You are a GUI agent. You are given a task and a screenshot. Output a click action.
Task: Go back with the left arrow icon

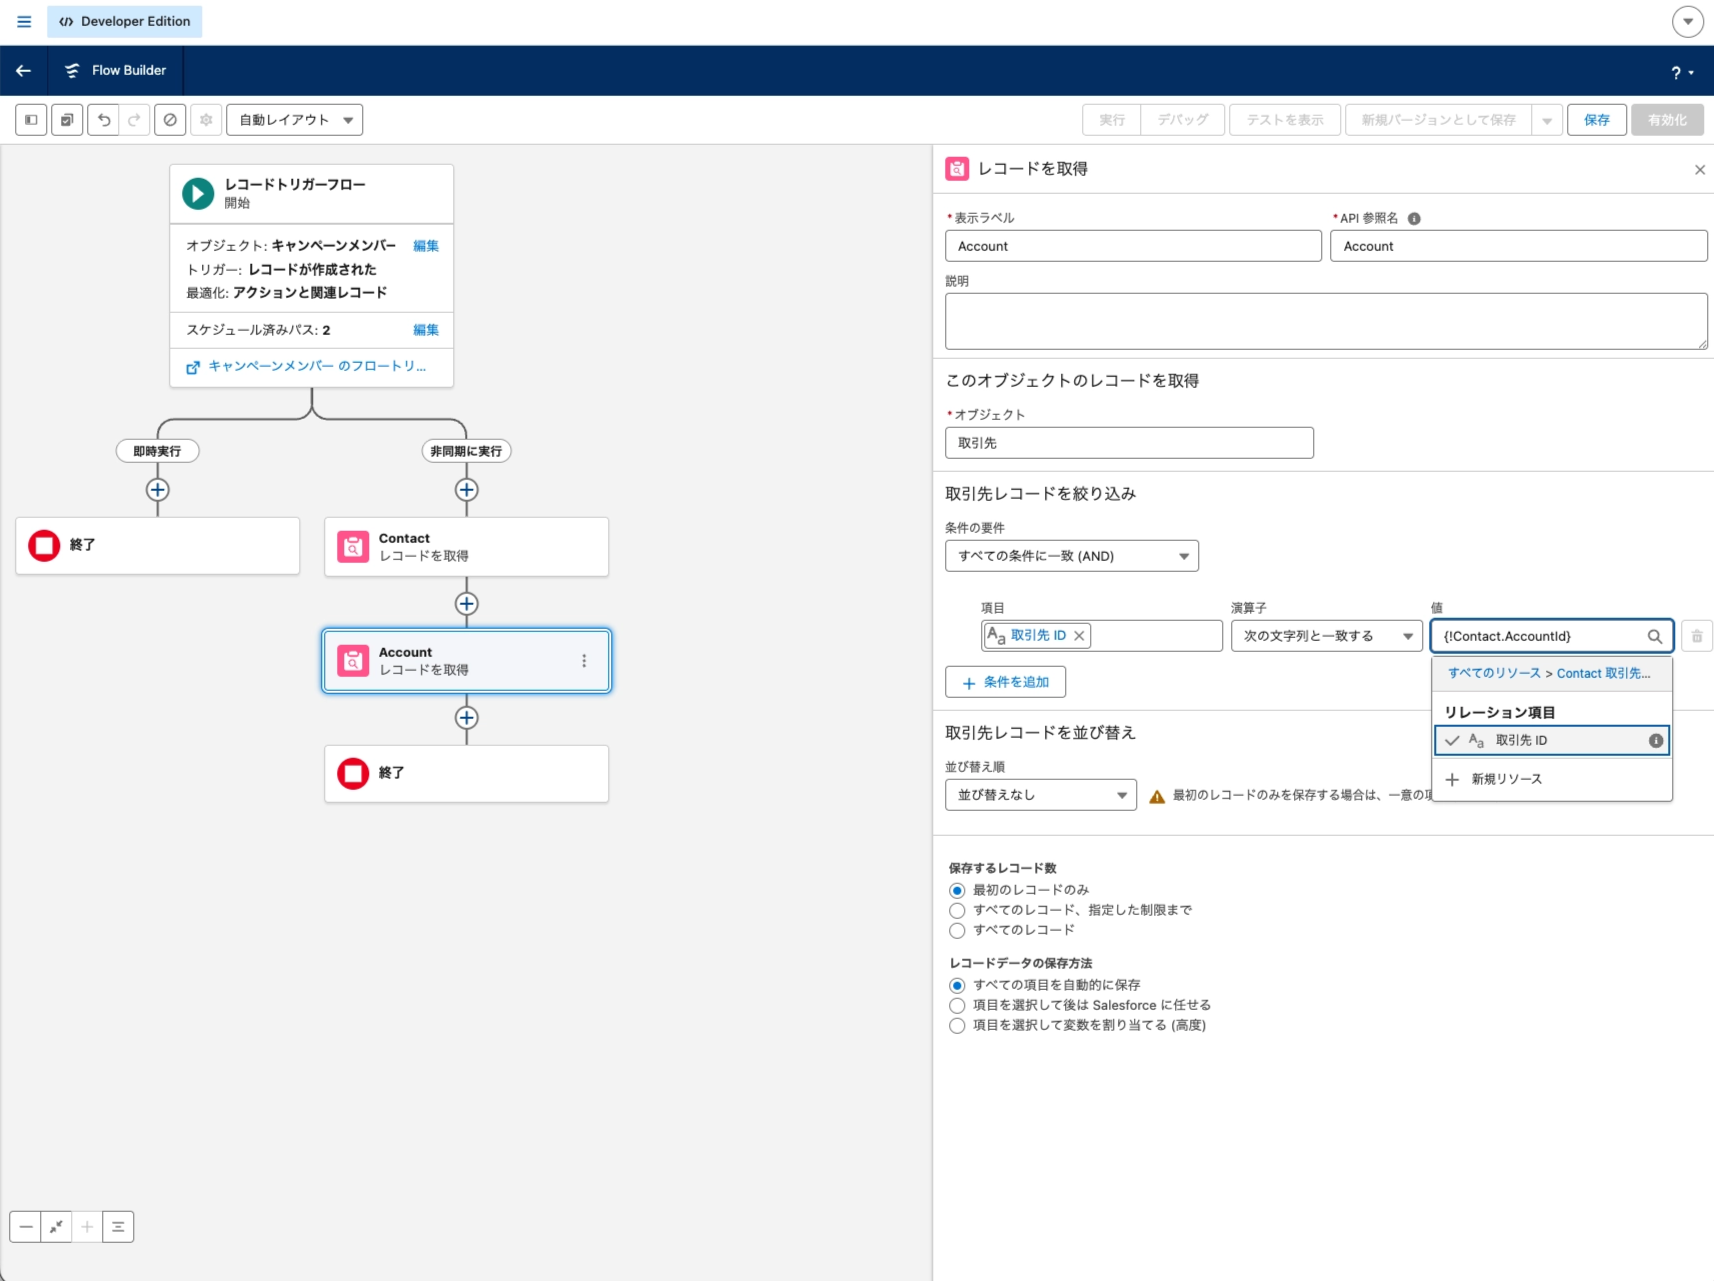pos(23,70)
